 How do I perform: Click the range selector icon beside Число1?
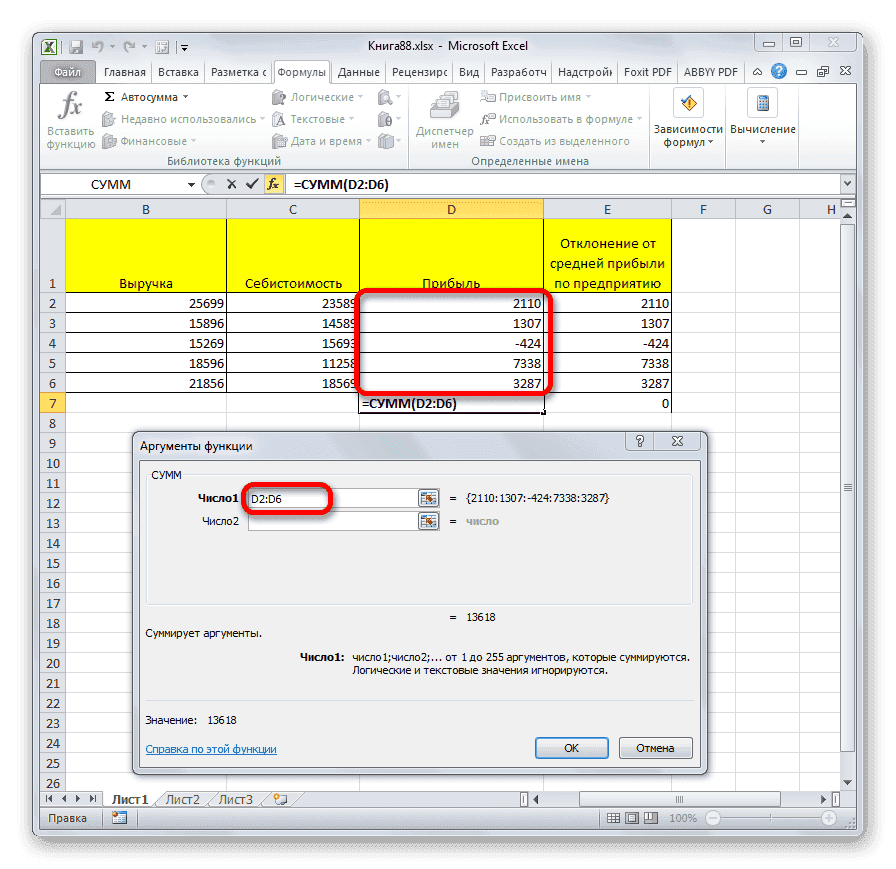tap(428, 497)
